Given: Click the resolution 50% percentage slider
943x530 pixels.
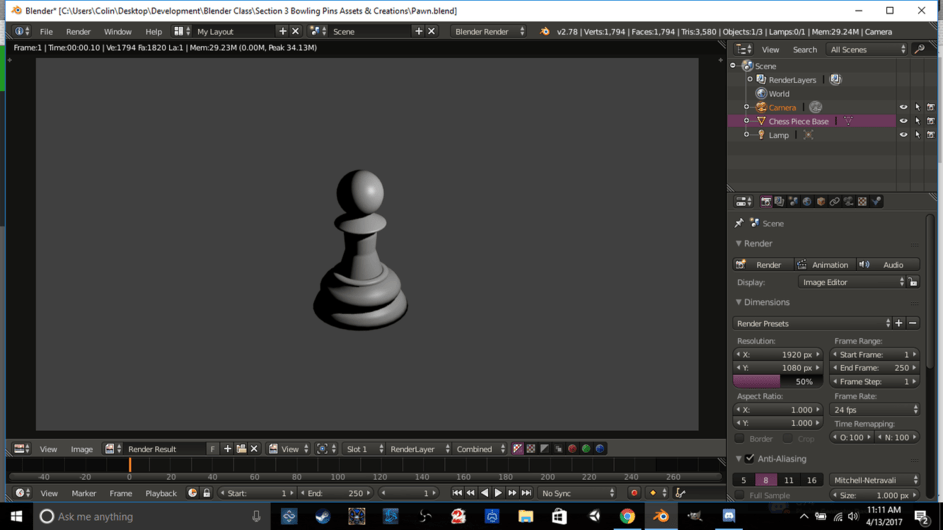Looking at the screenshot, I should coord(777,382).
